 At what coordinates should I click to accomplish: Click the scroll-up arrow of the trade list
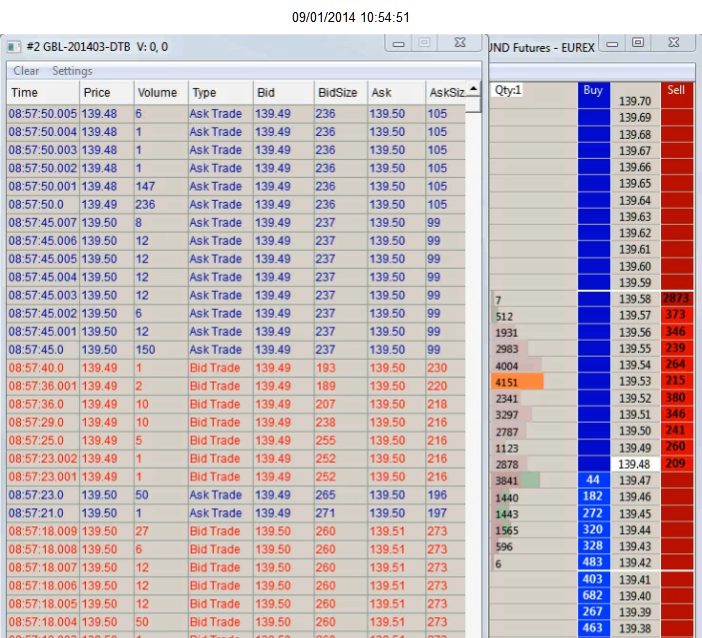(473, 88)
